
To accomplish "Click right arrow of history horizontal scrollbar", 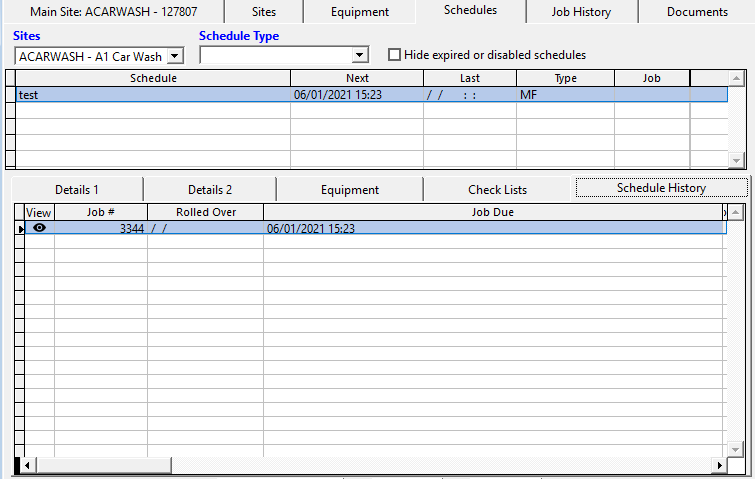I will pos(716,466).
